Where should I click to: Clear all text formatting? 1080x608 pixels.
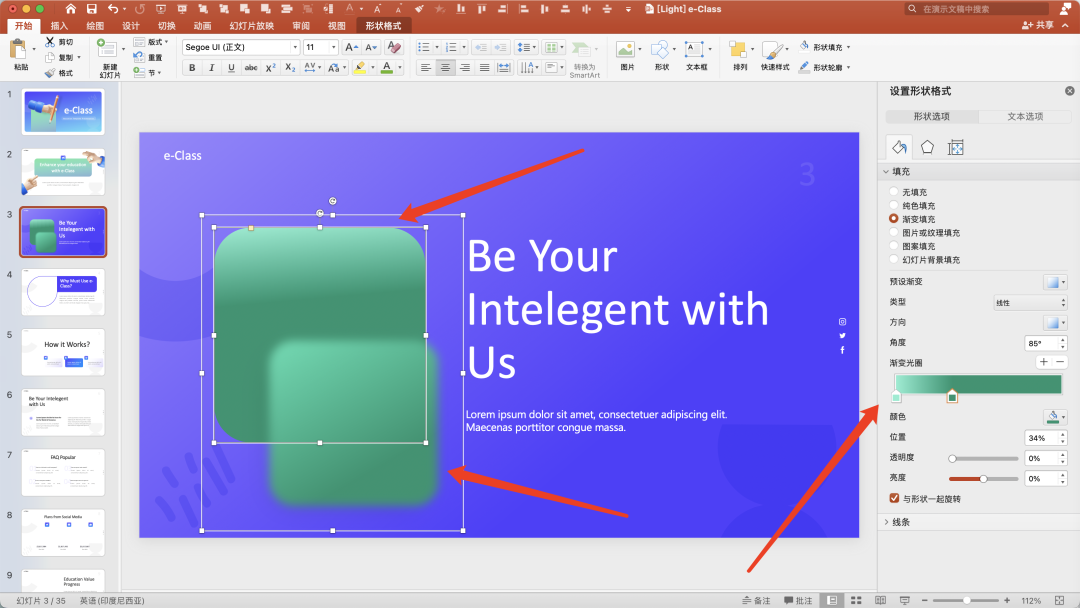tap(395, 47)
